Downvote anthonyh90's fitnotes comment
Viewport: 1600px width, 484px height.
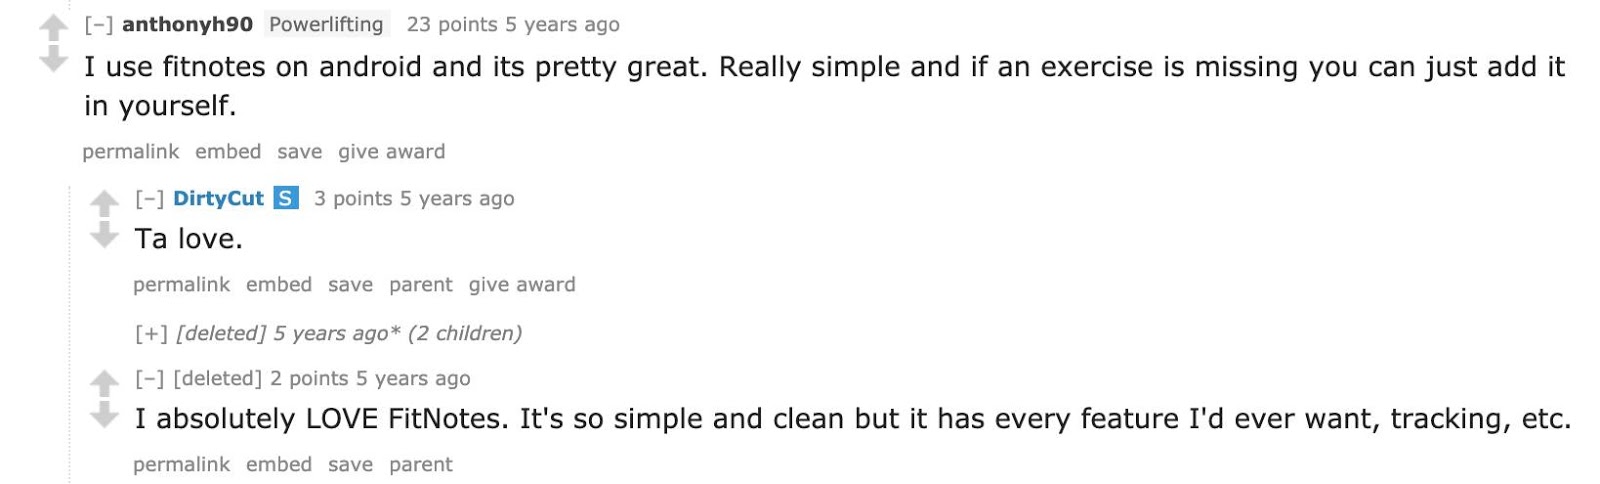tap(53, 60)
